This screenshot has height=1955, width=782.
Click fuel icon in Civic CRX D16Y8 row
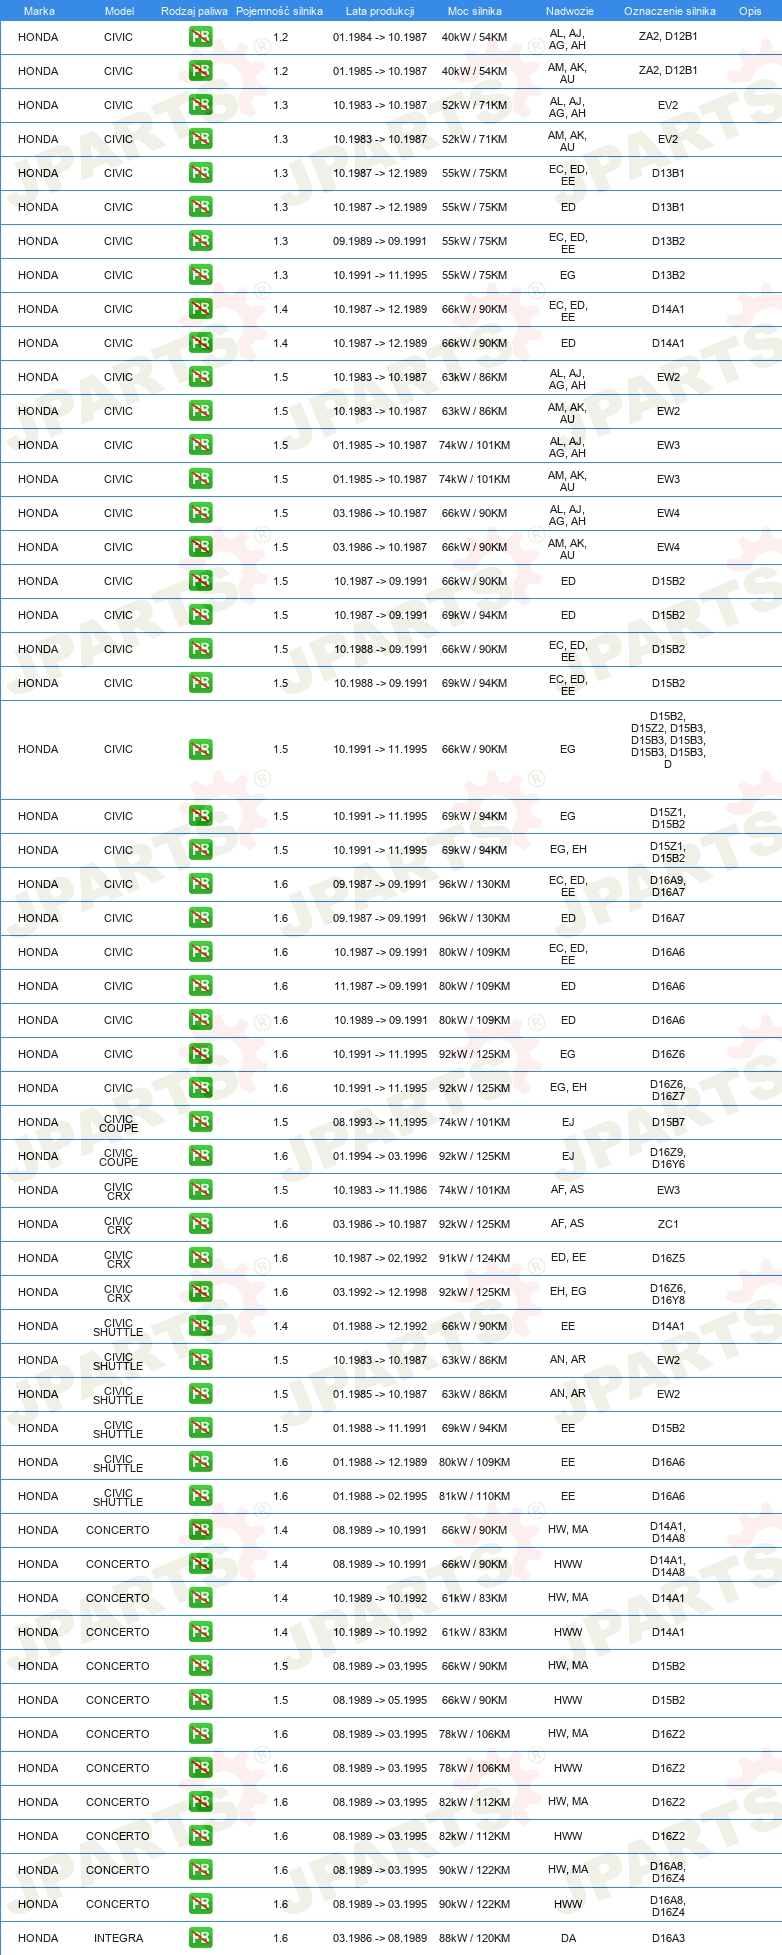click(200, 1292)
